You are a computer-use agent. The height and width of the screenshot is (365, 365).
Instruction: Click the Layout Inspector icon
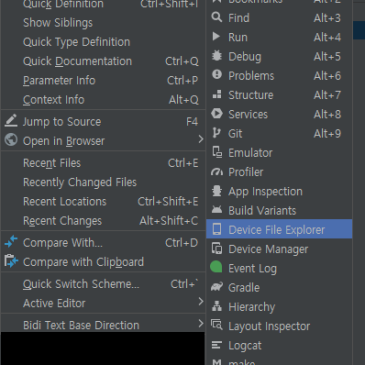pyautogui.click(x=217, y=325)
